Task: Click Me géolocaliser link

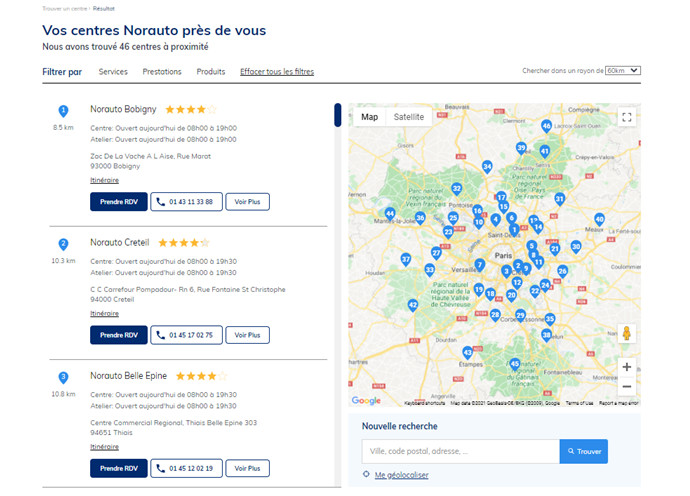Action: pos(401,475)
